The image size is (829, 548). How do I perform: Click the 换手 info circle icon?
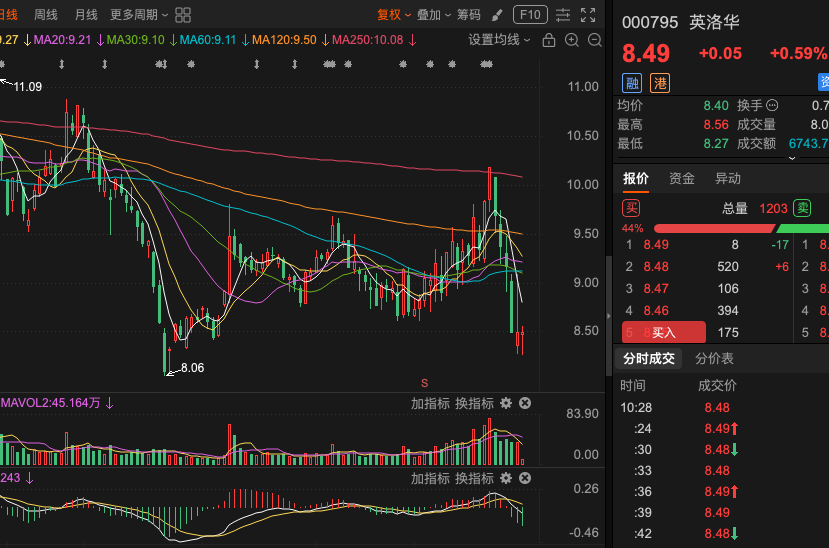point(772,105)
